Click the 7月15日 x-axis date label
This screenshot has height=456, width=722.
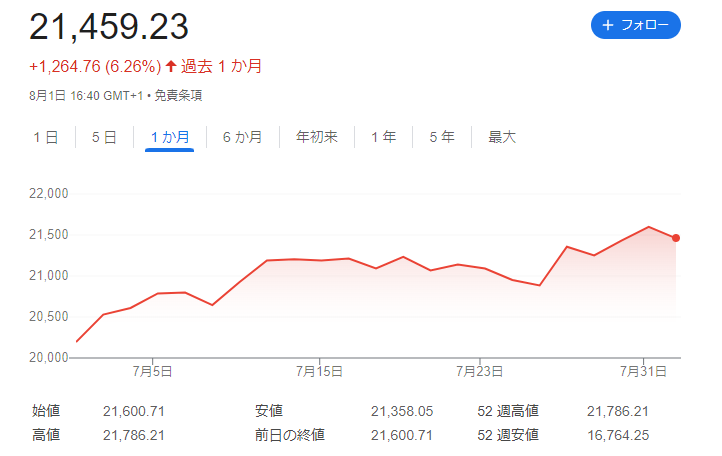click(319, 371)
